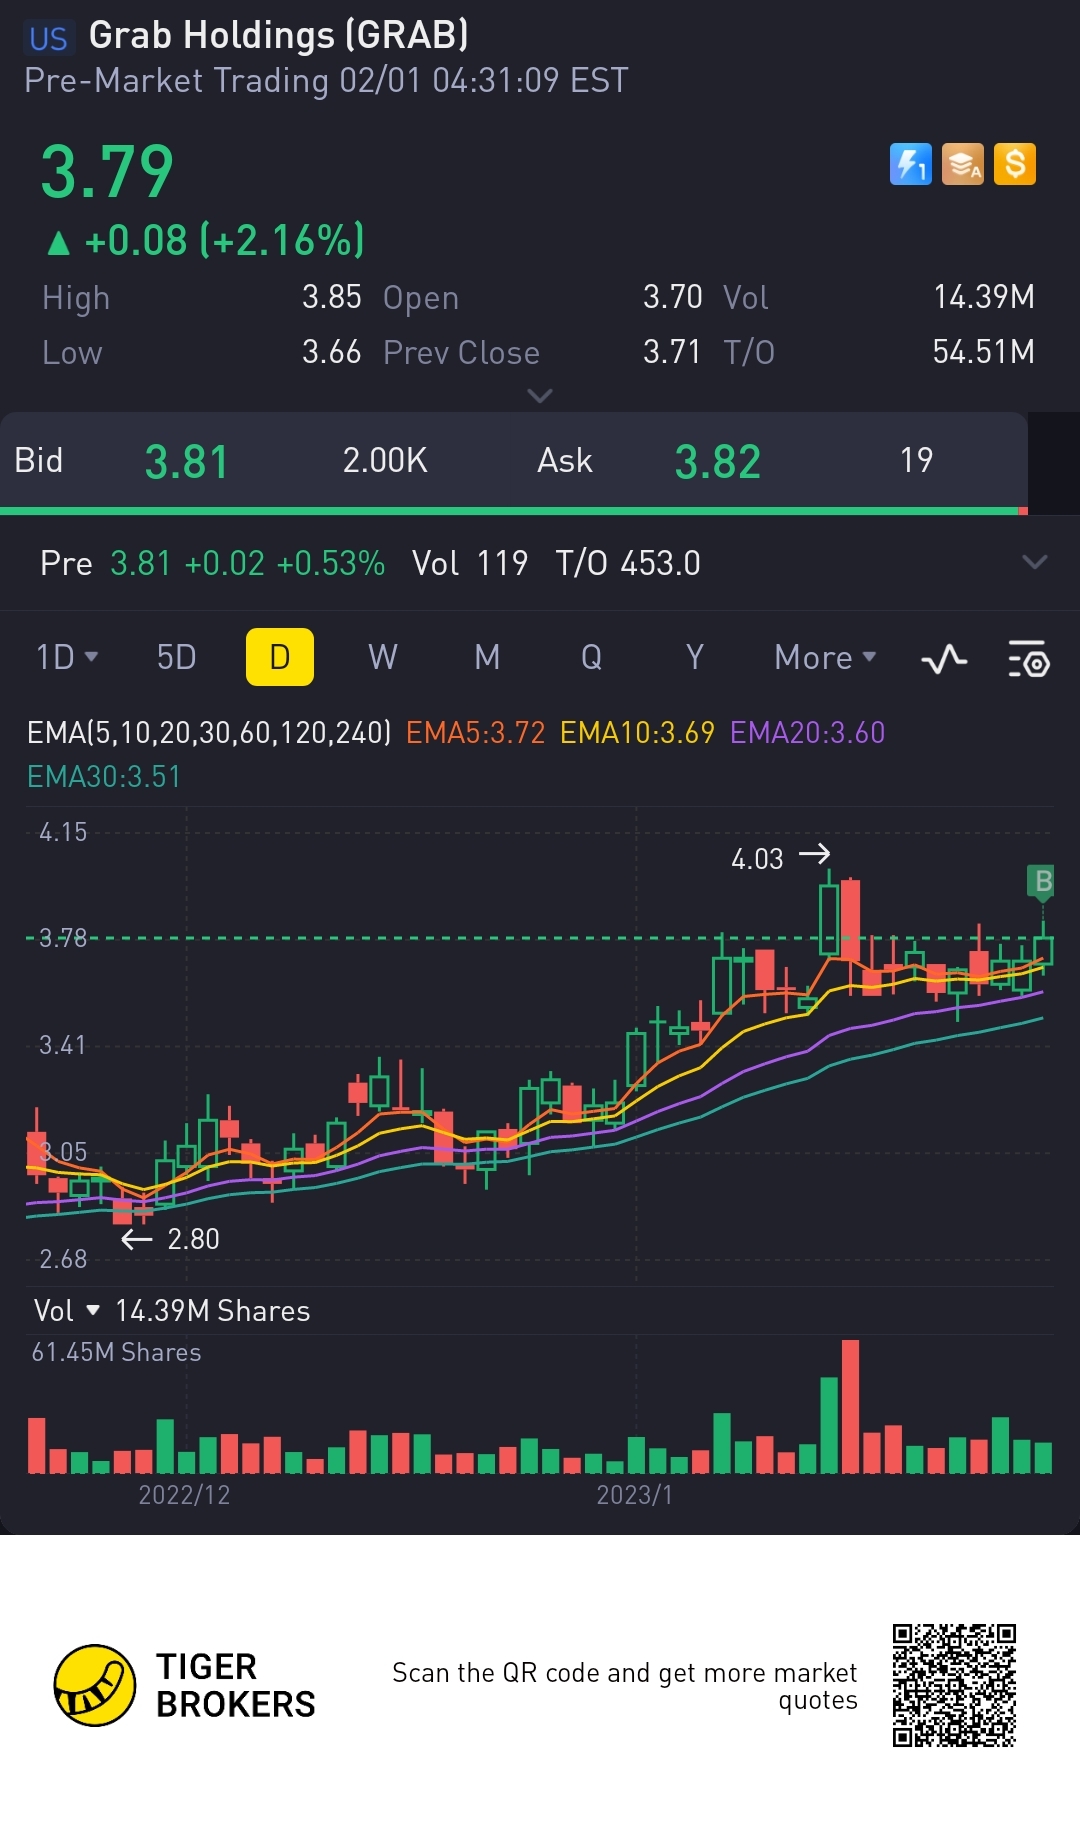Select the D daily chart tab
Viewport: 1080px width, 1837px height.
[280, 657]
